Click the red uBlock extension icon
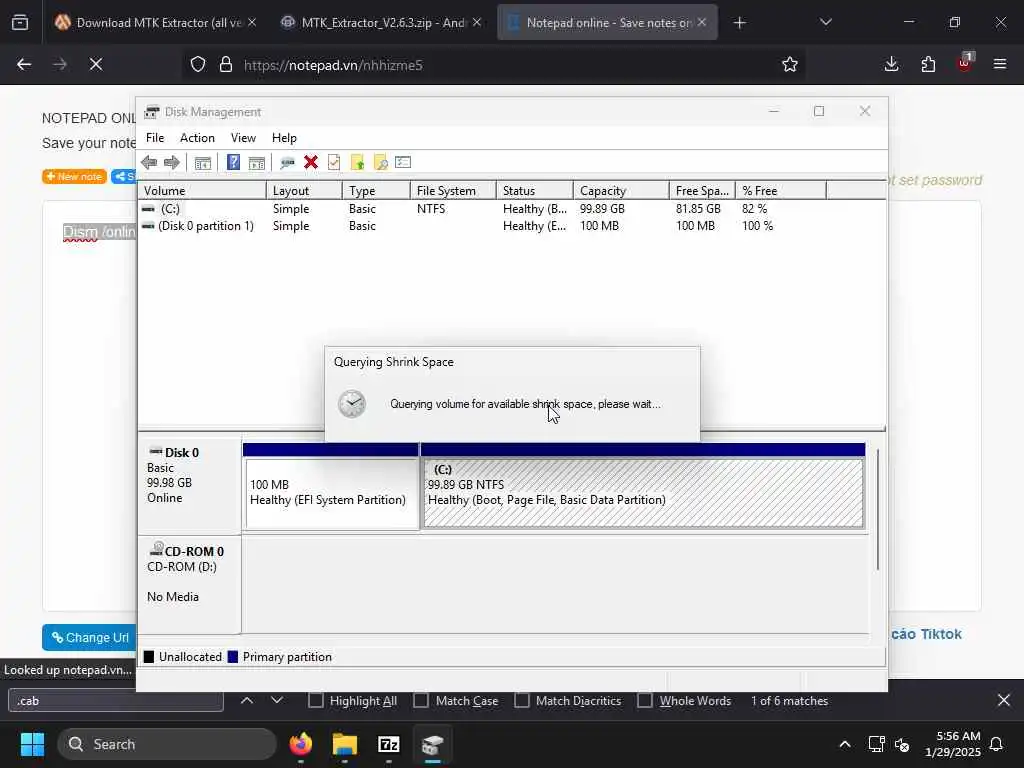The image size is (1024, 768). [x=965, y=63]
